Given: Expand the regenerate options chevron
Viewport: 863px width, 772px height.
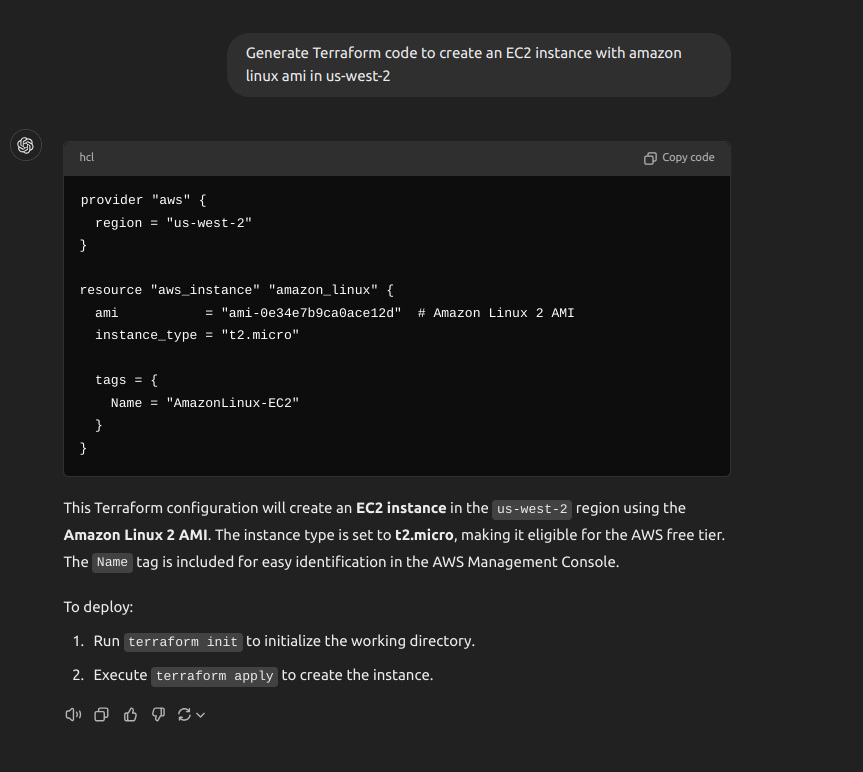Looking at the screenshot, I should click(200, 715).
